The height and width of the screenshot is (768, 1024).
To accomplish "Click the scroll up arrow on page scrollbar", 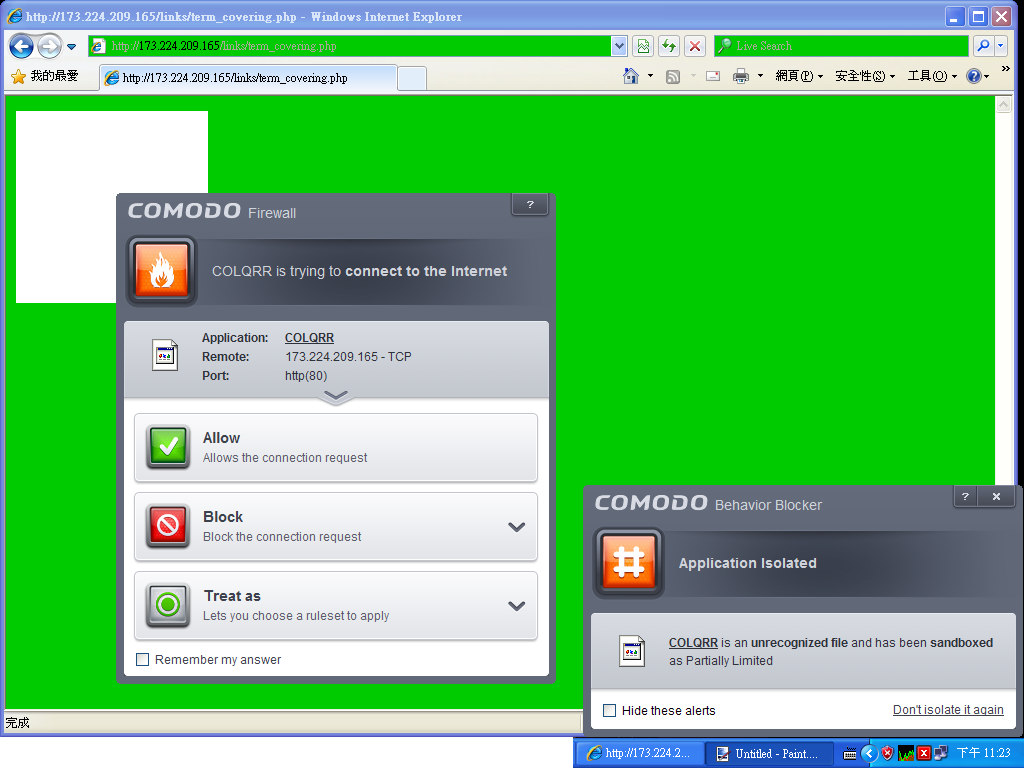I will [x=1004, y=104].
